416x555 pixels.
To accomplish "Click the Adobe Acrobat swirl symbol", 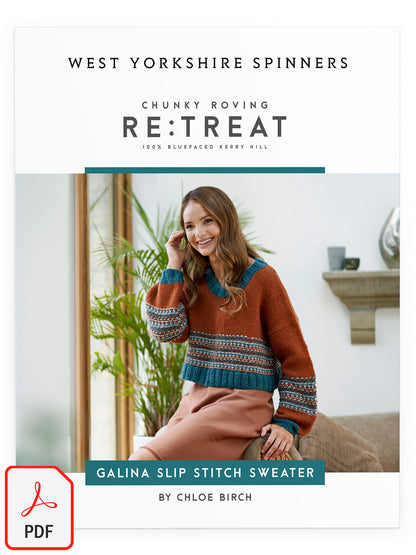I will tap(39, 498).
